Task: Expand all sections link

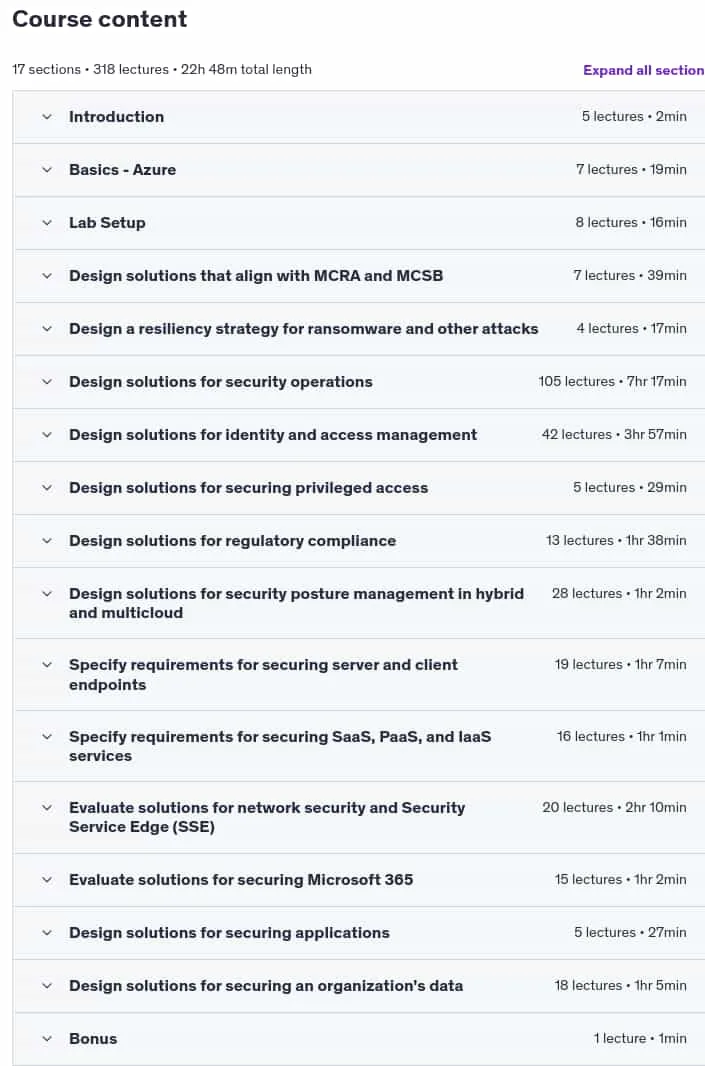Action: [643, 70]
